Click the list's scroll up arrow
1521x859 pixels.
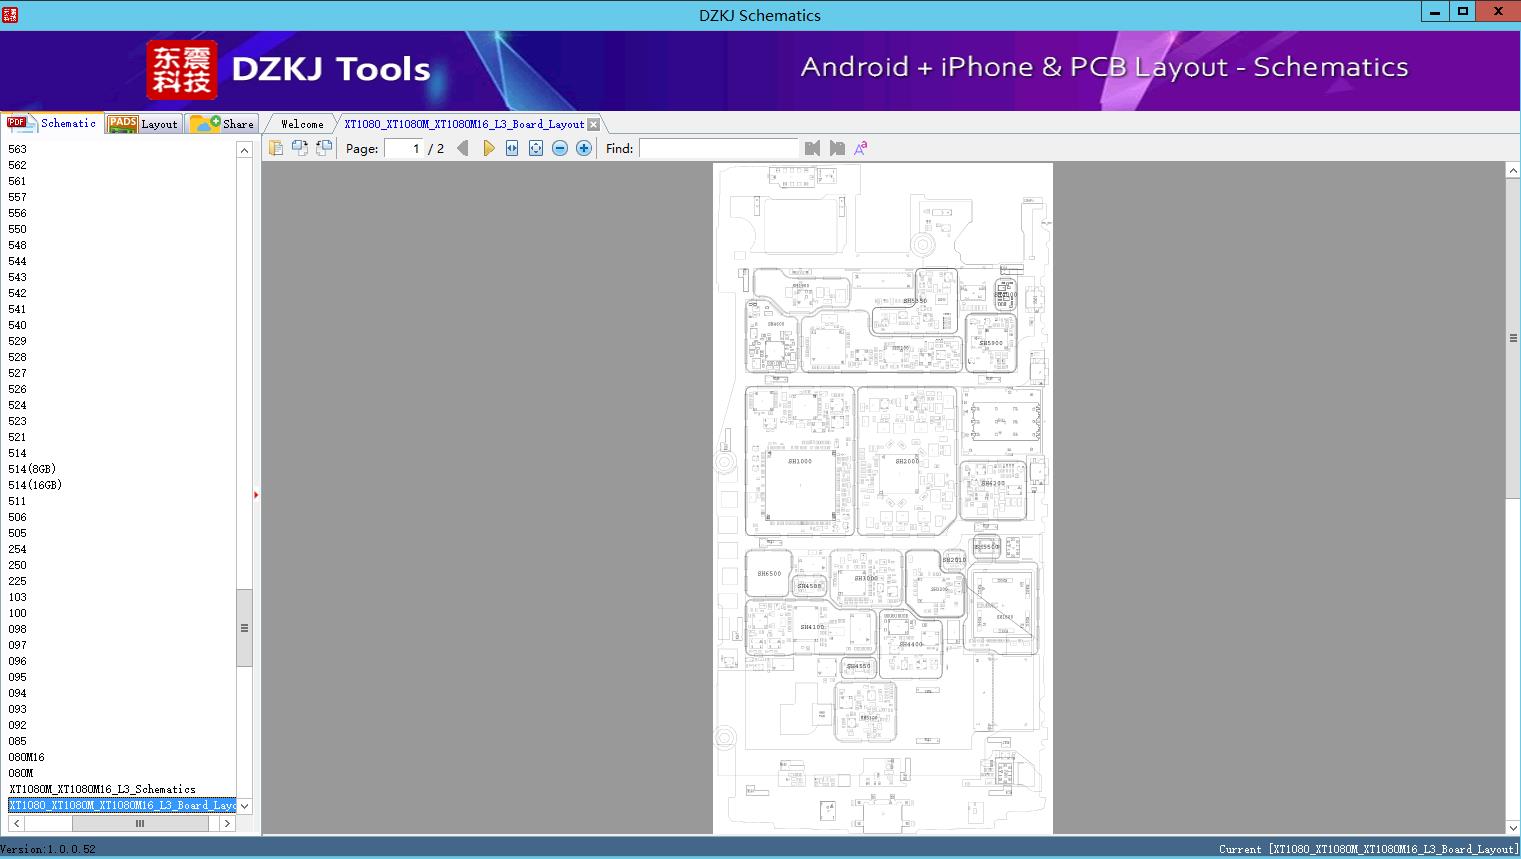click(x=244, y=150)
